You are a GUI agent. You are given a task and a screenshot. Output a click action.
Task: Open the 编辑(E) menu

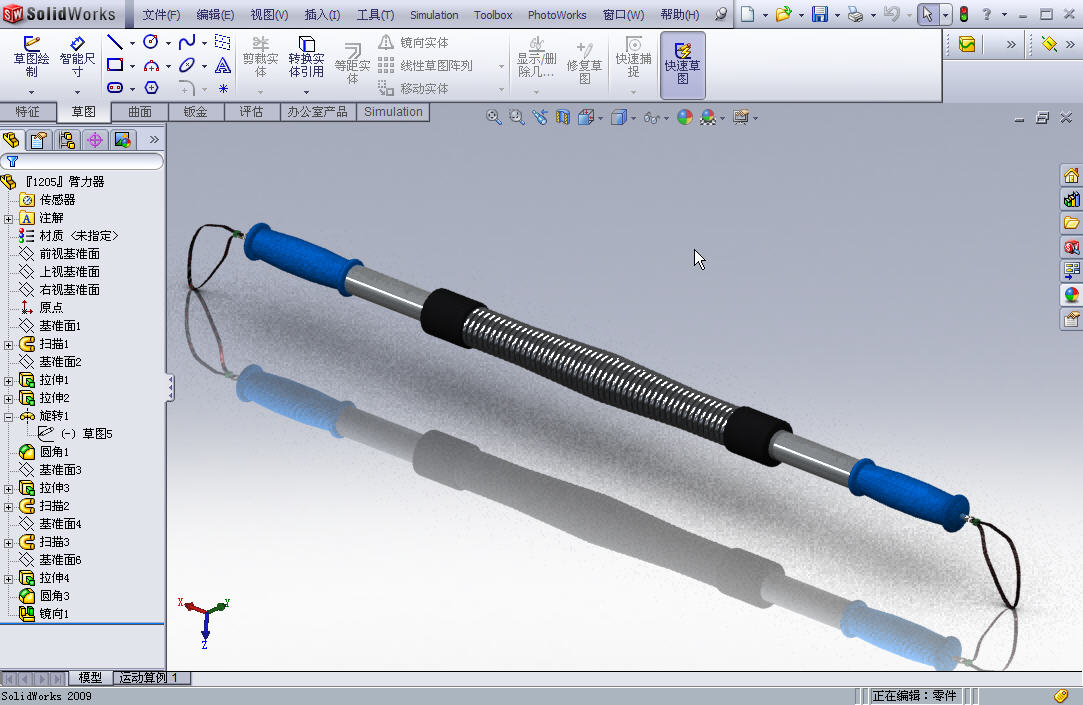[x=215, y=15]
